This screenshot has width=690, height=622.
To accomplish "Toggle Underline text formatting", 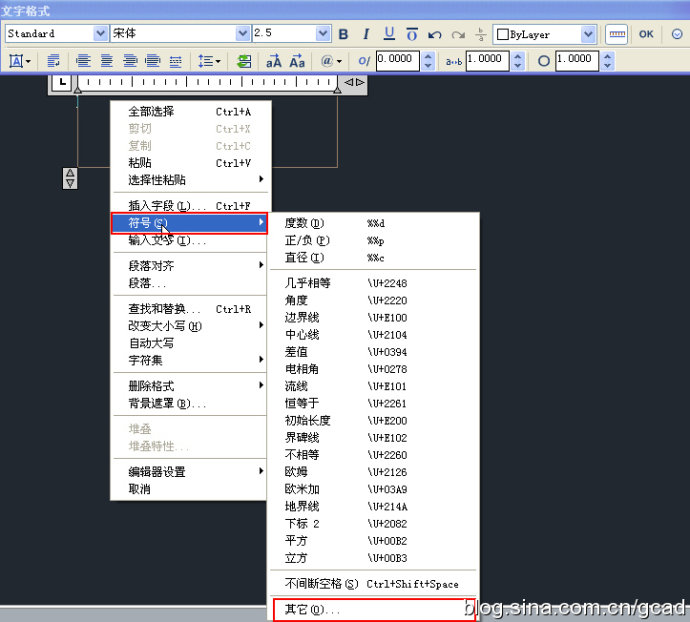I will (x=389, y=34).
